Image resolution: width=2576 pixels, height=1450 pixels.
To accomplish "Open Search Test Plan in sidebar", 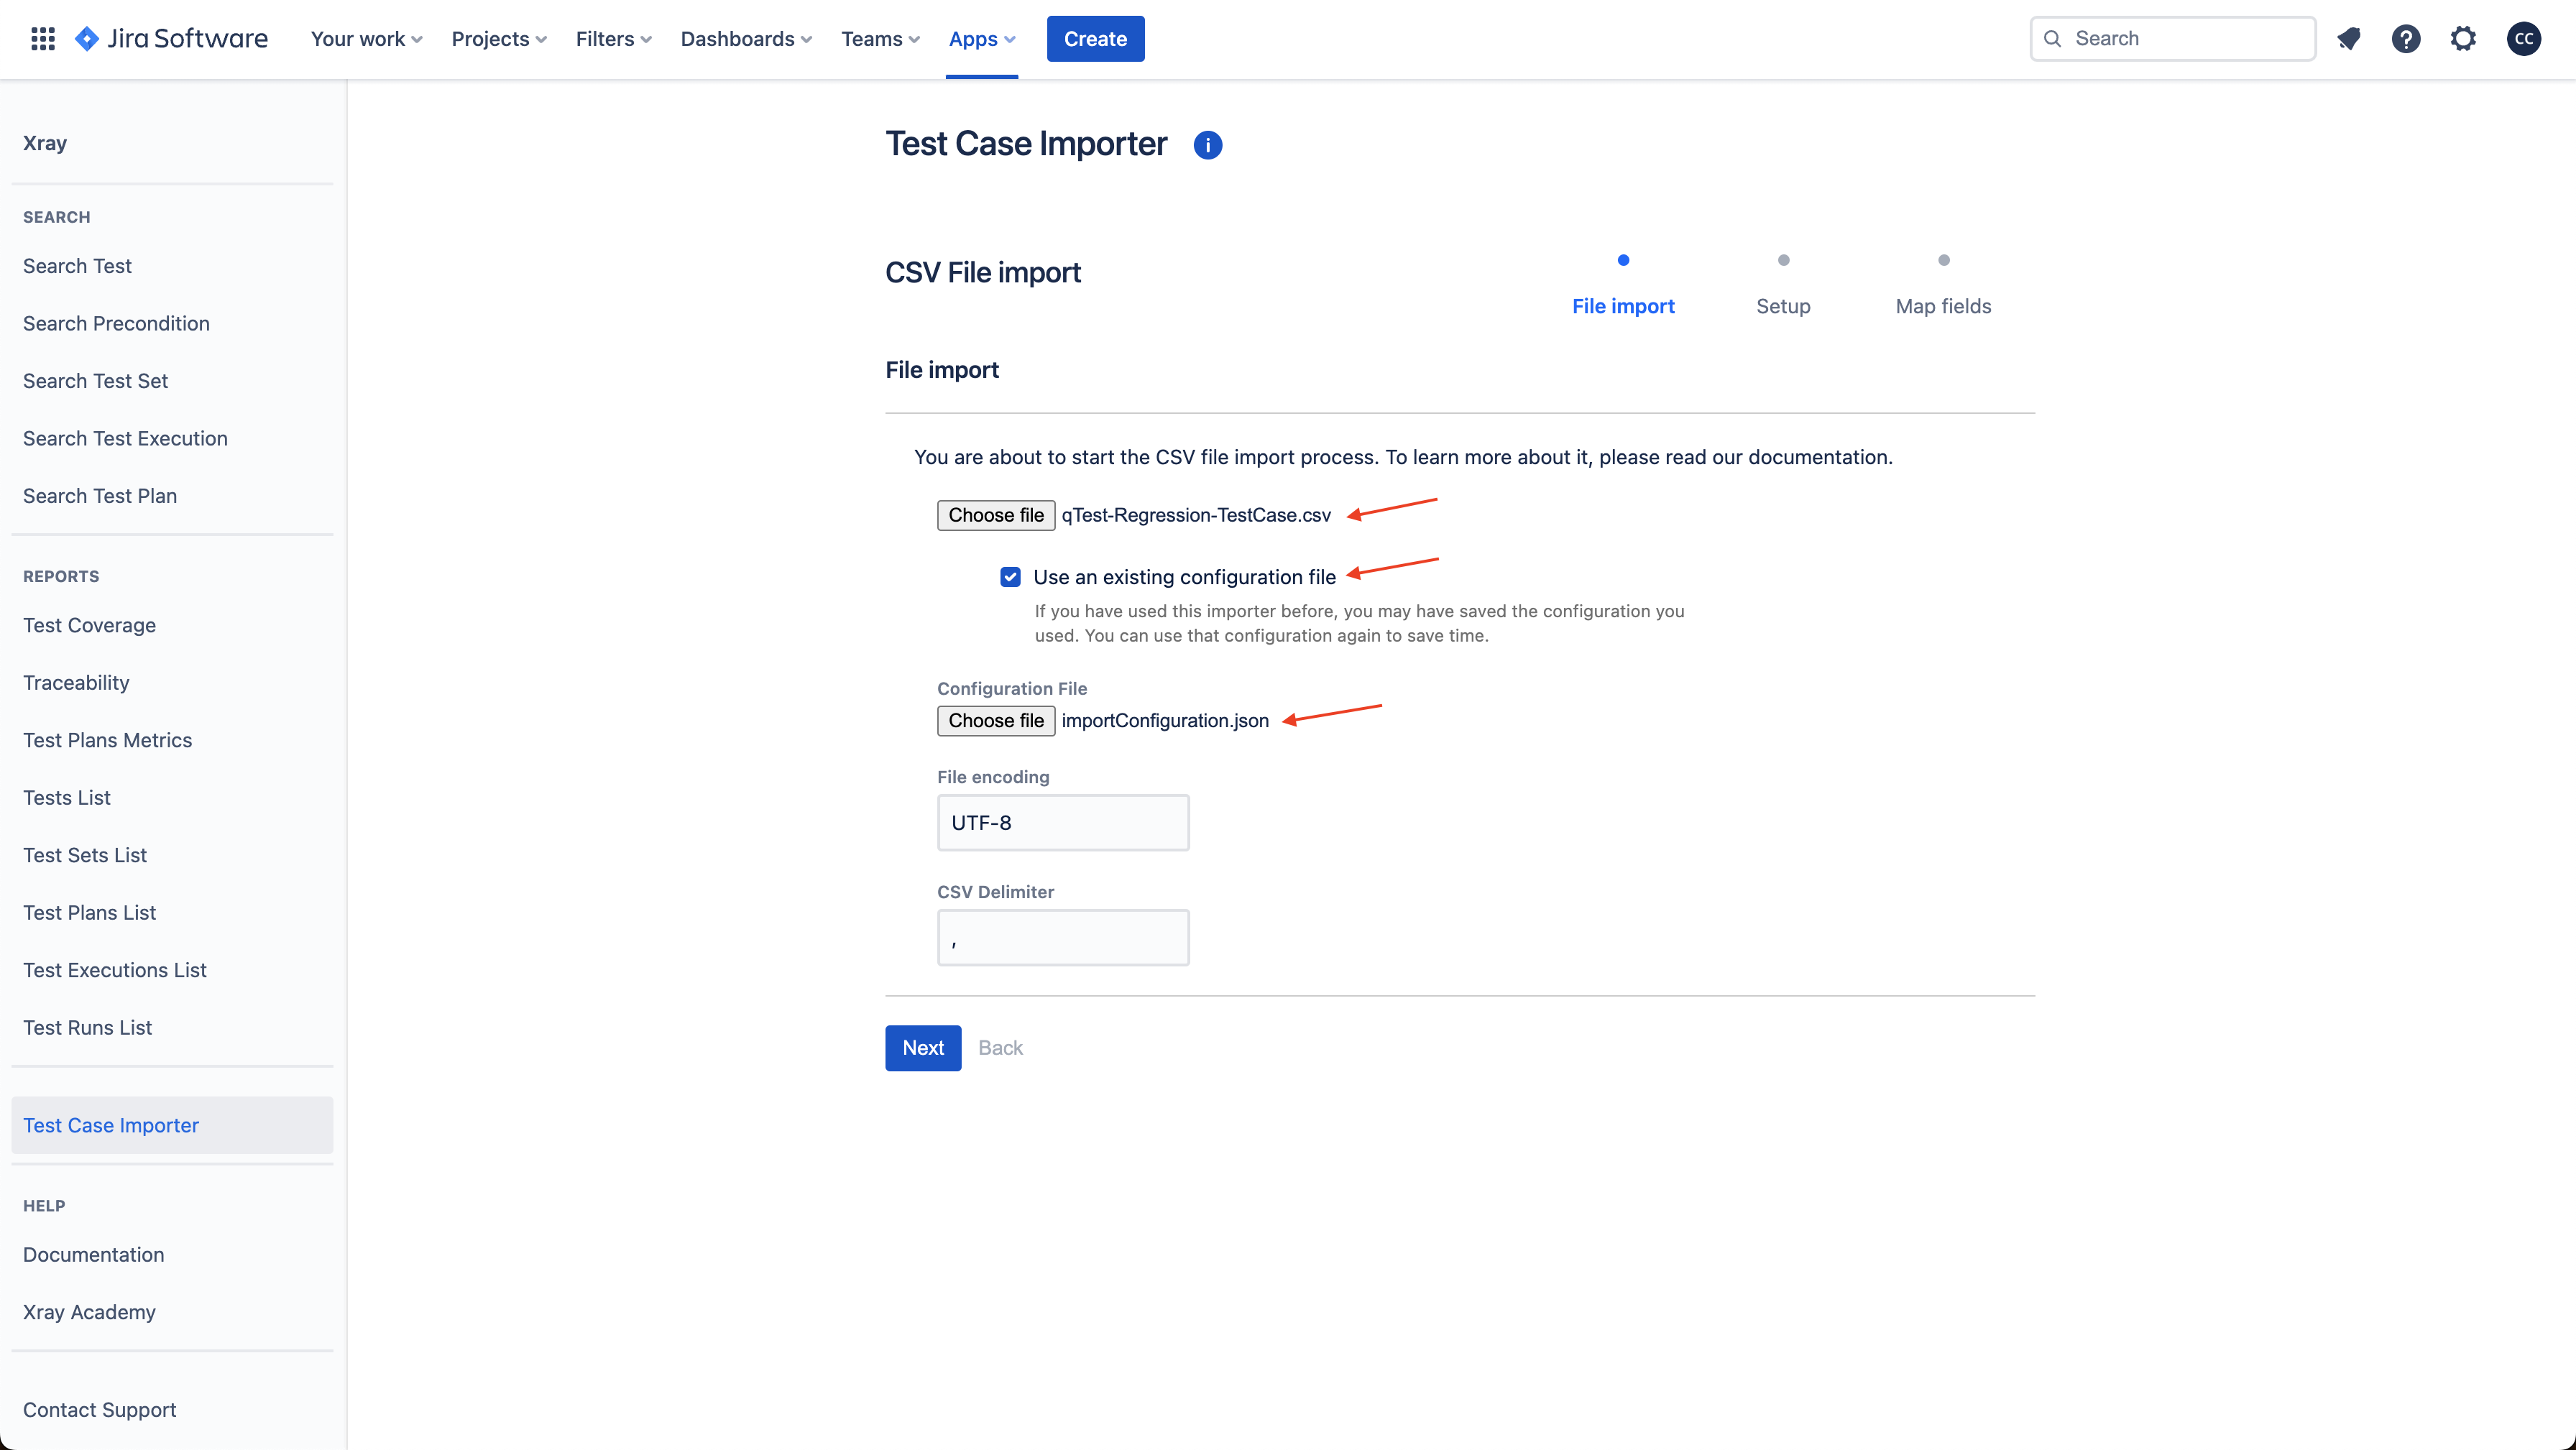I will [100, 496].
